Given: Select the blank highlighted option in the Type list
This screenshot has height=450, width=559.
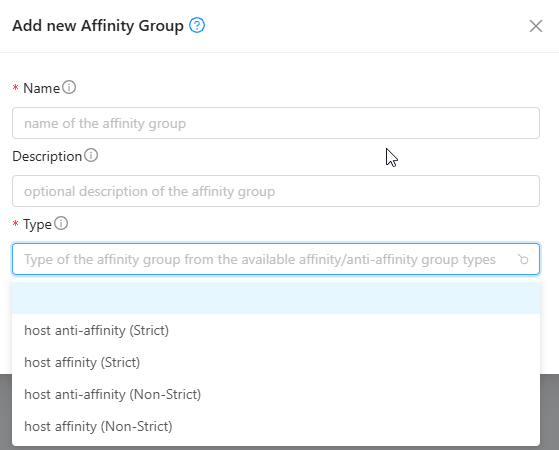Looking at the screenshot, I should click(x=276, y=298).
